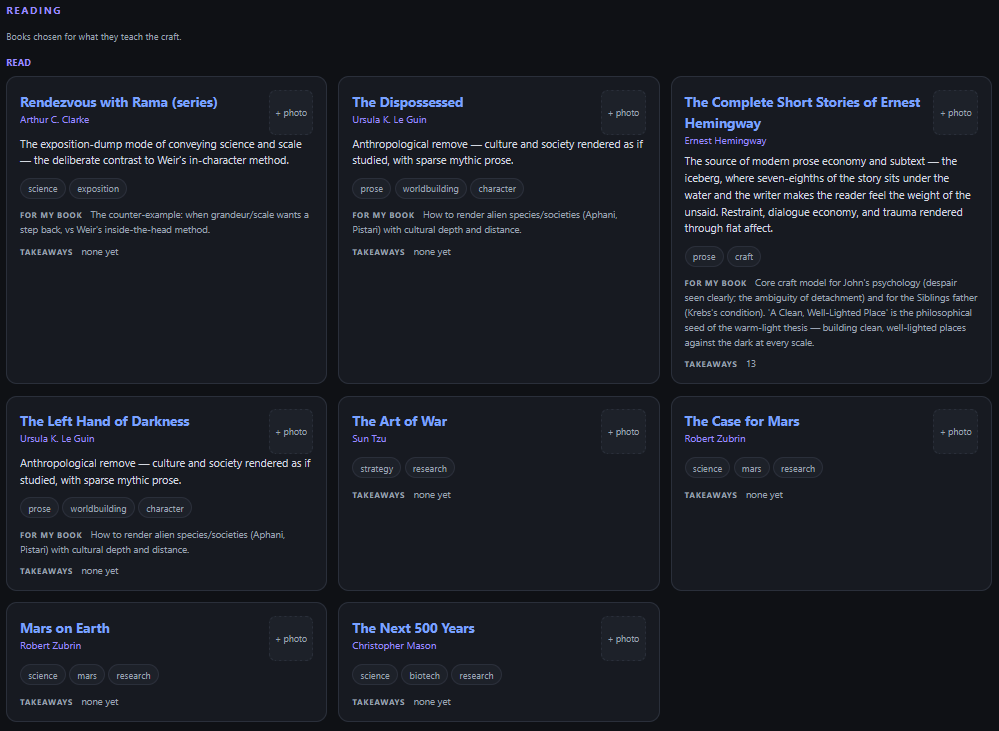
Task: Click Robert Zubrin under Mars on Earth
Action: click(50, 646)
